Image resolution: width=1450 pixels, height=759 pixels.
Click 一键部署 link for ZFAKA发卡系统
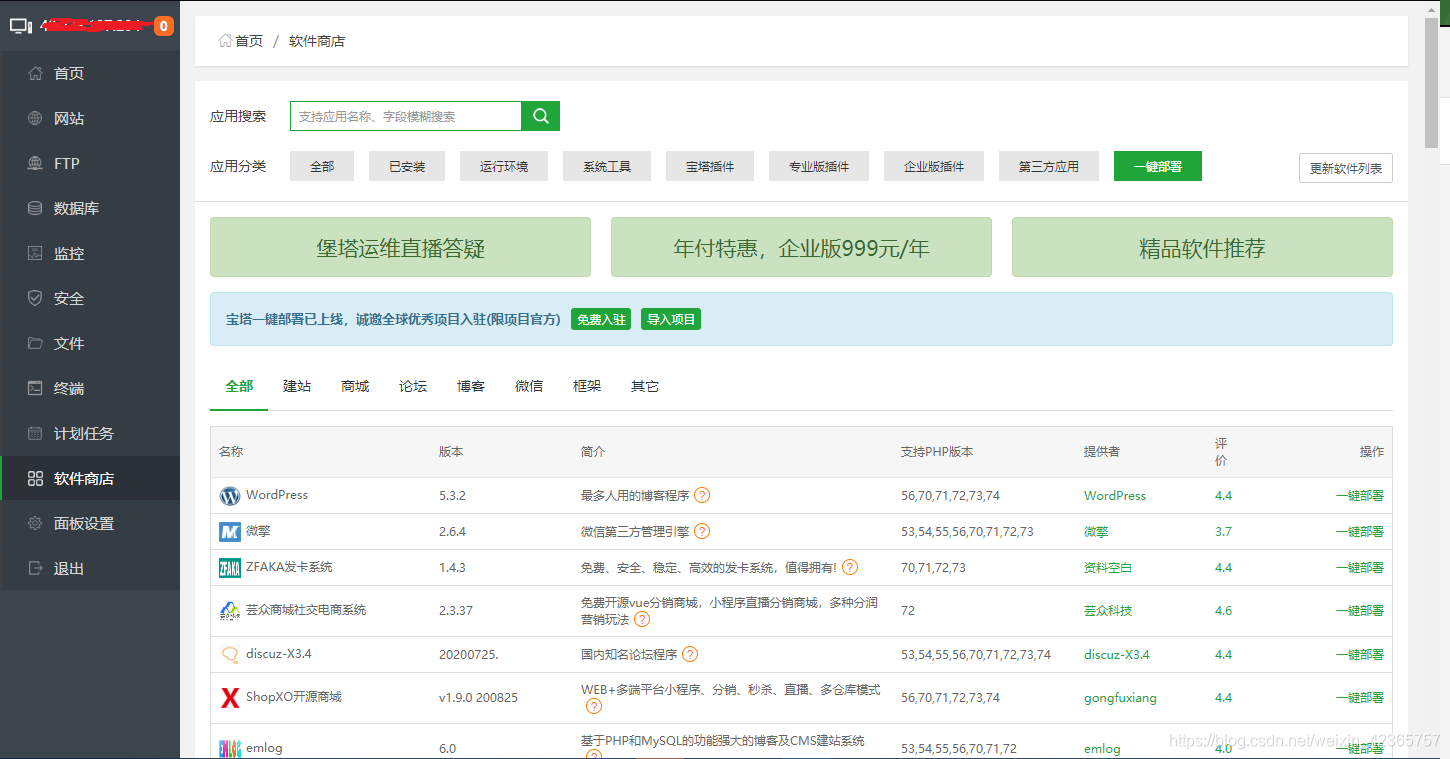(x=1360, y=567)
